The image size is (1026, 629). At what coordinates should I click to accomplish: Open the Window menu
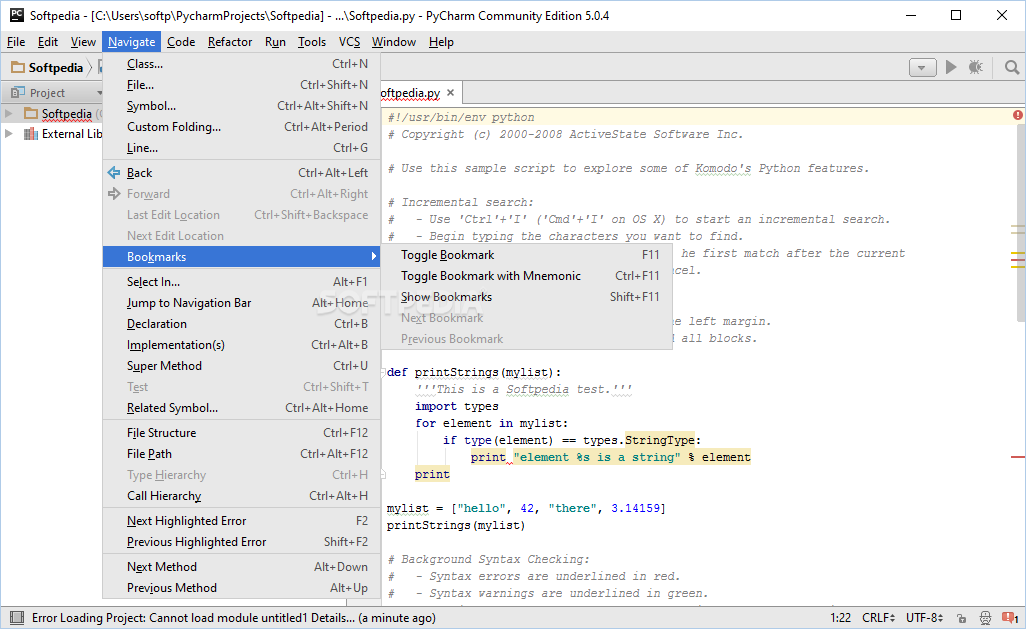coord(393,42)
